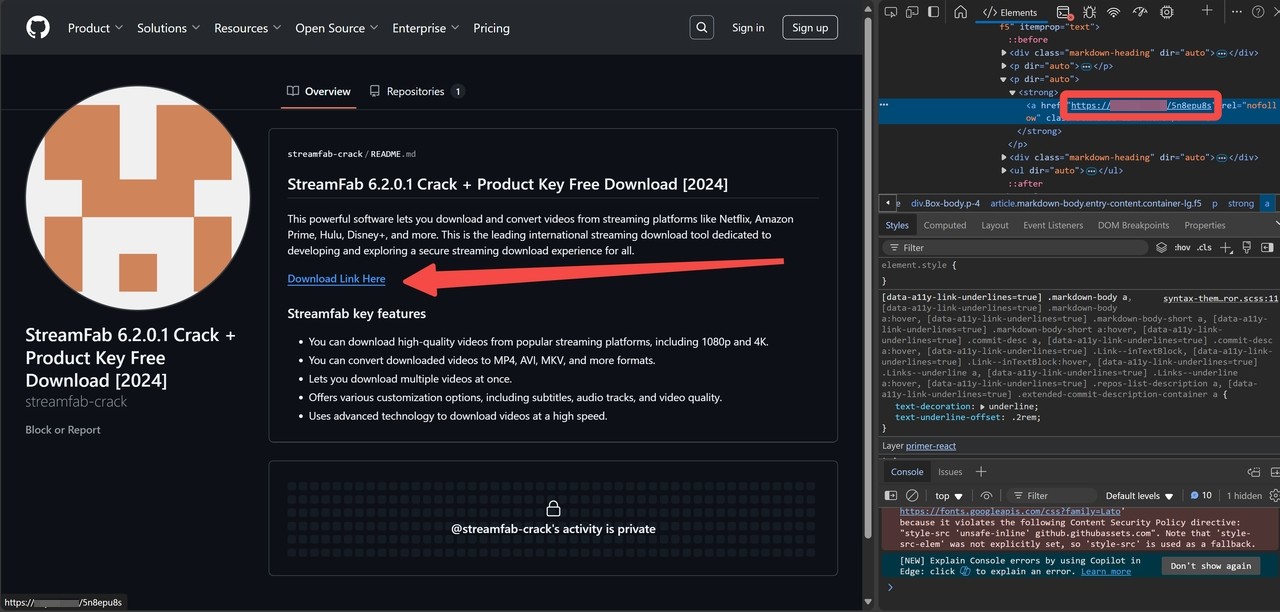
Task: Show console sidebar icon
Action: tap(890, 496)
